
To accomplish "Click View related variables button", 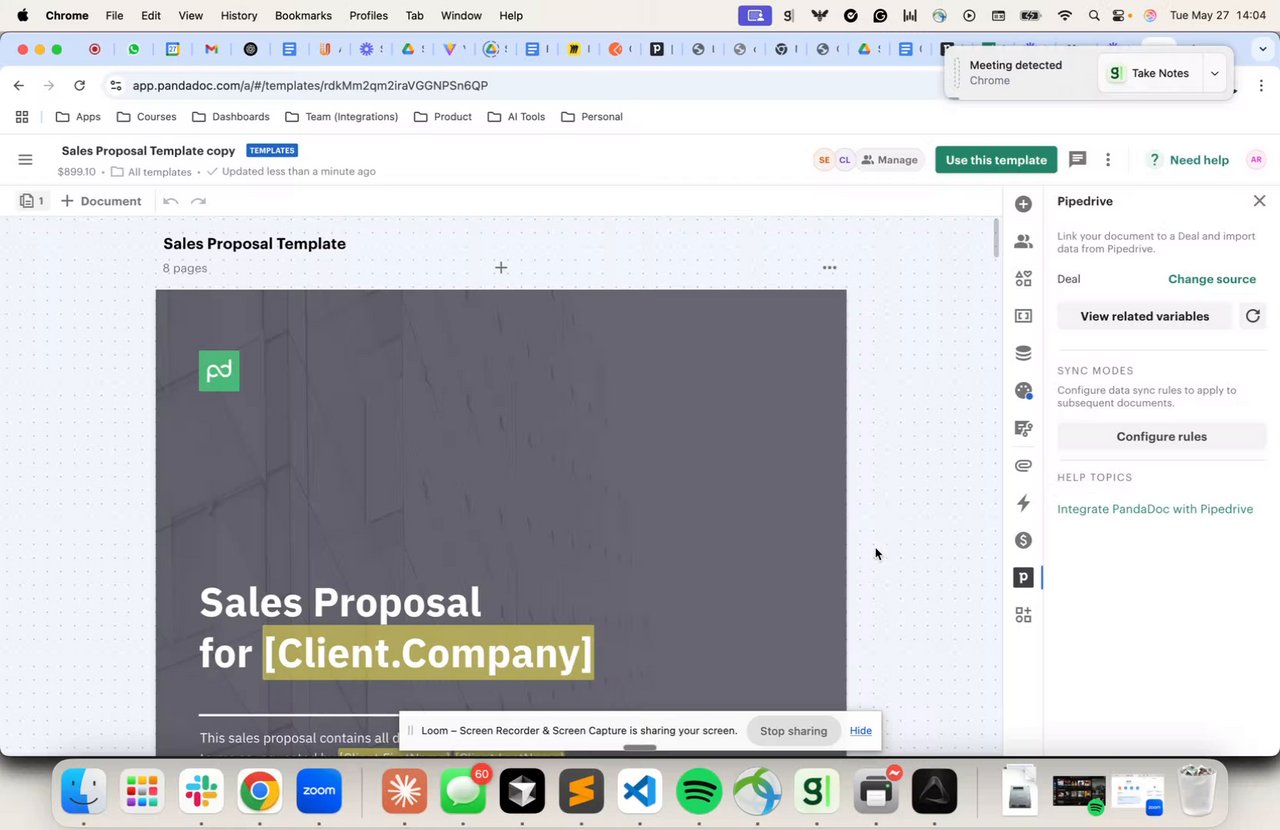I will 1144,316.
